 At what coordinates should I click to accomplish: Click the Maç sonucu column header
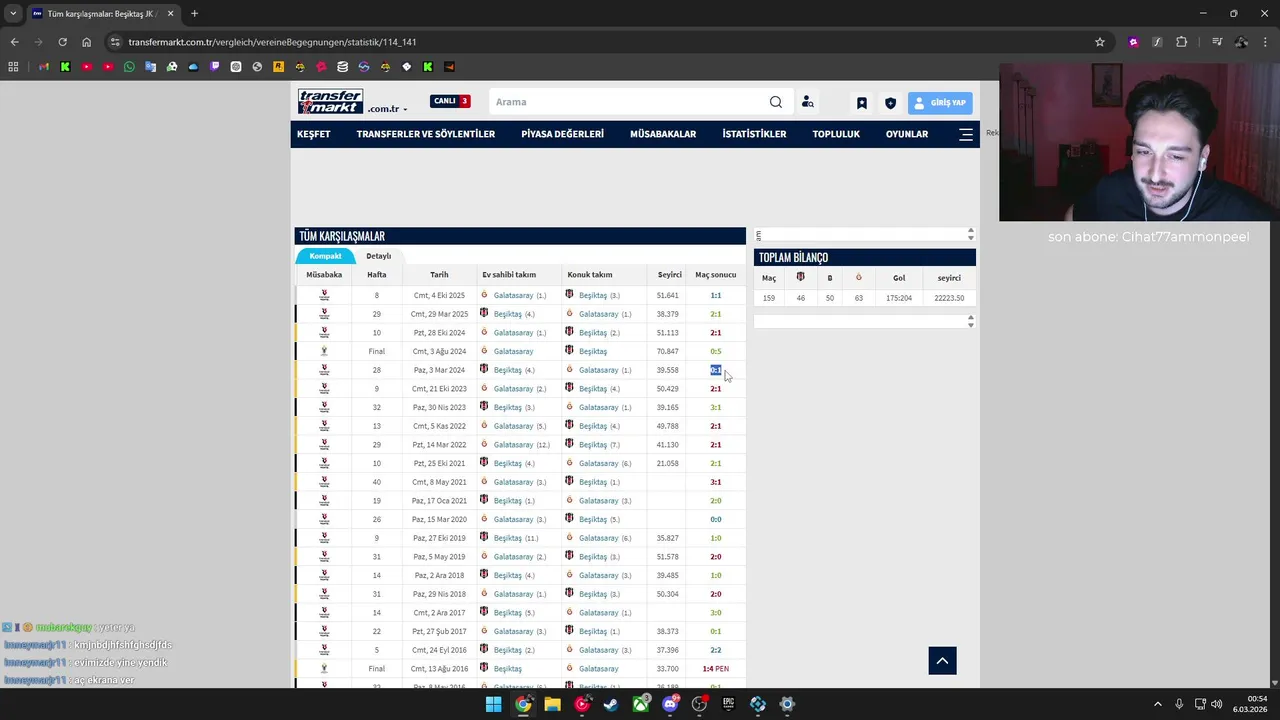[716, 275]
